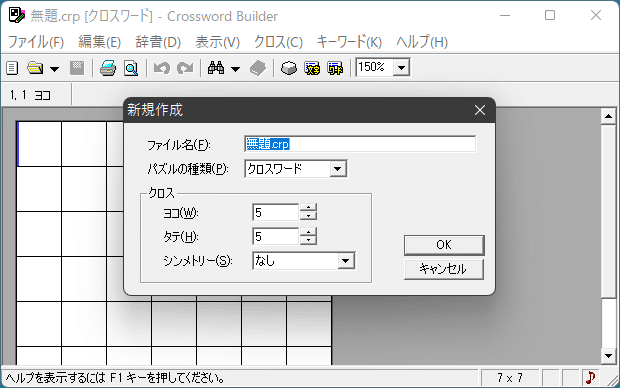Increase the タテ(H) value with up arrow
This screenshot has width=620, height=388.
(x=308, y=232)
